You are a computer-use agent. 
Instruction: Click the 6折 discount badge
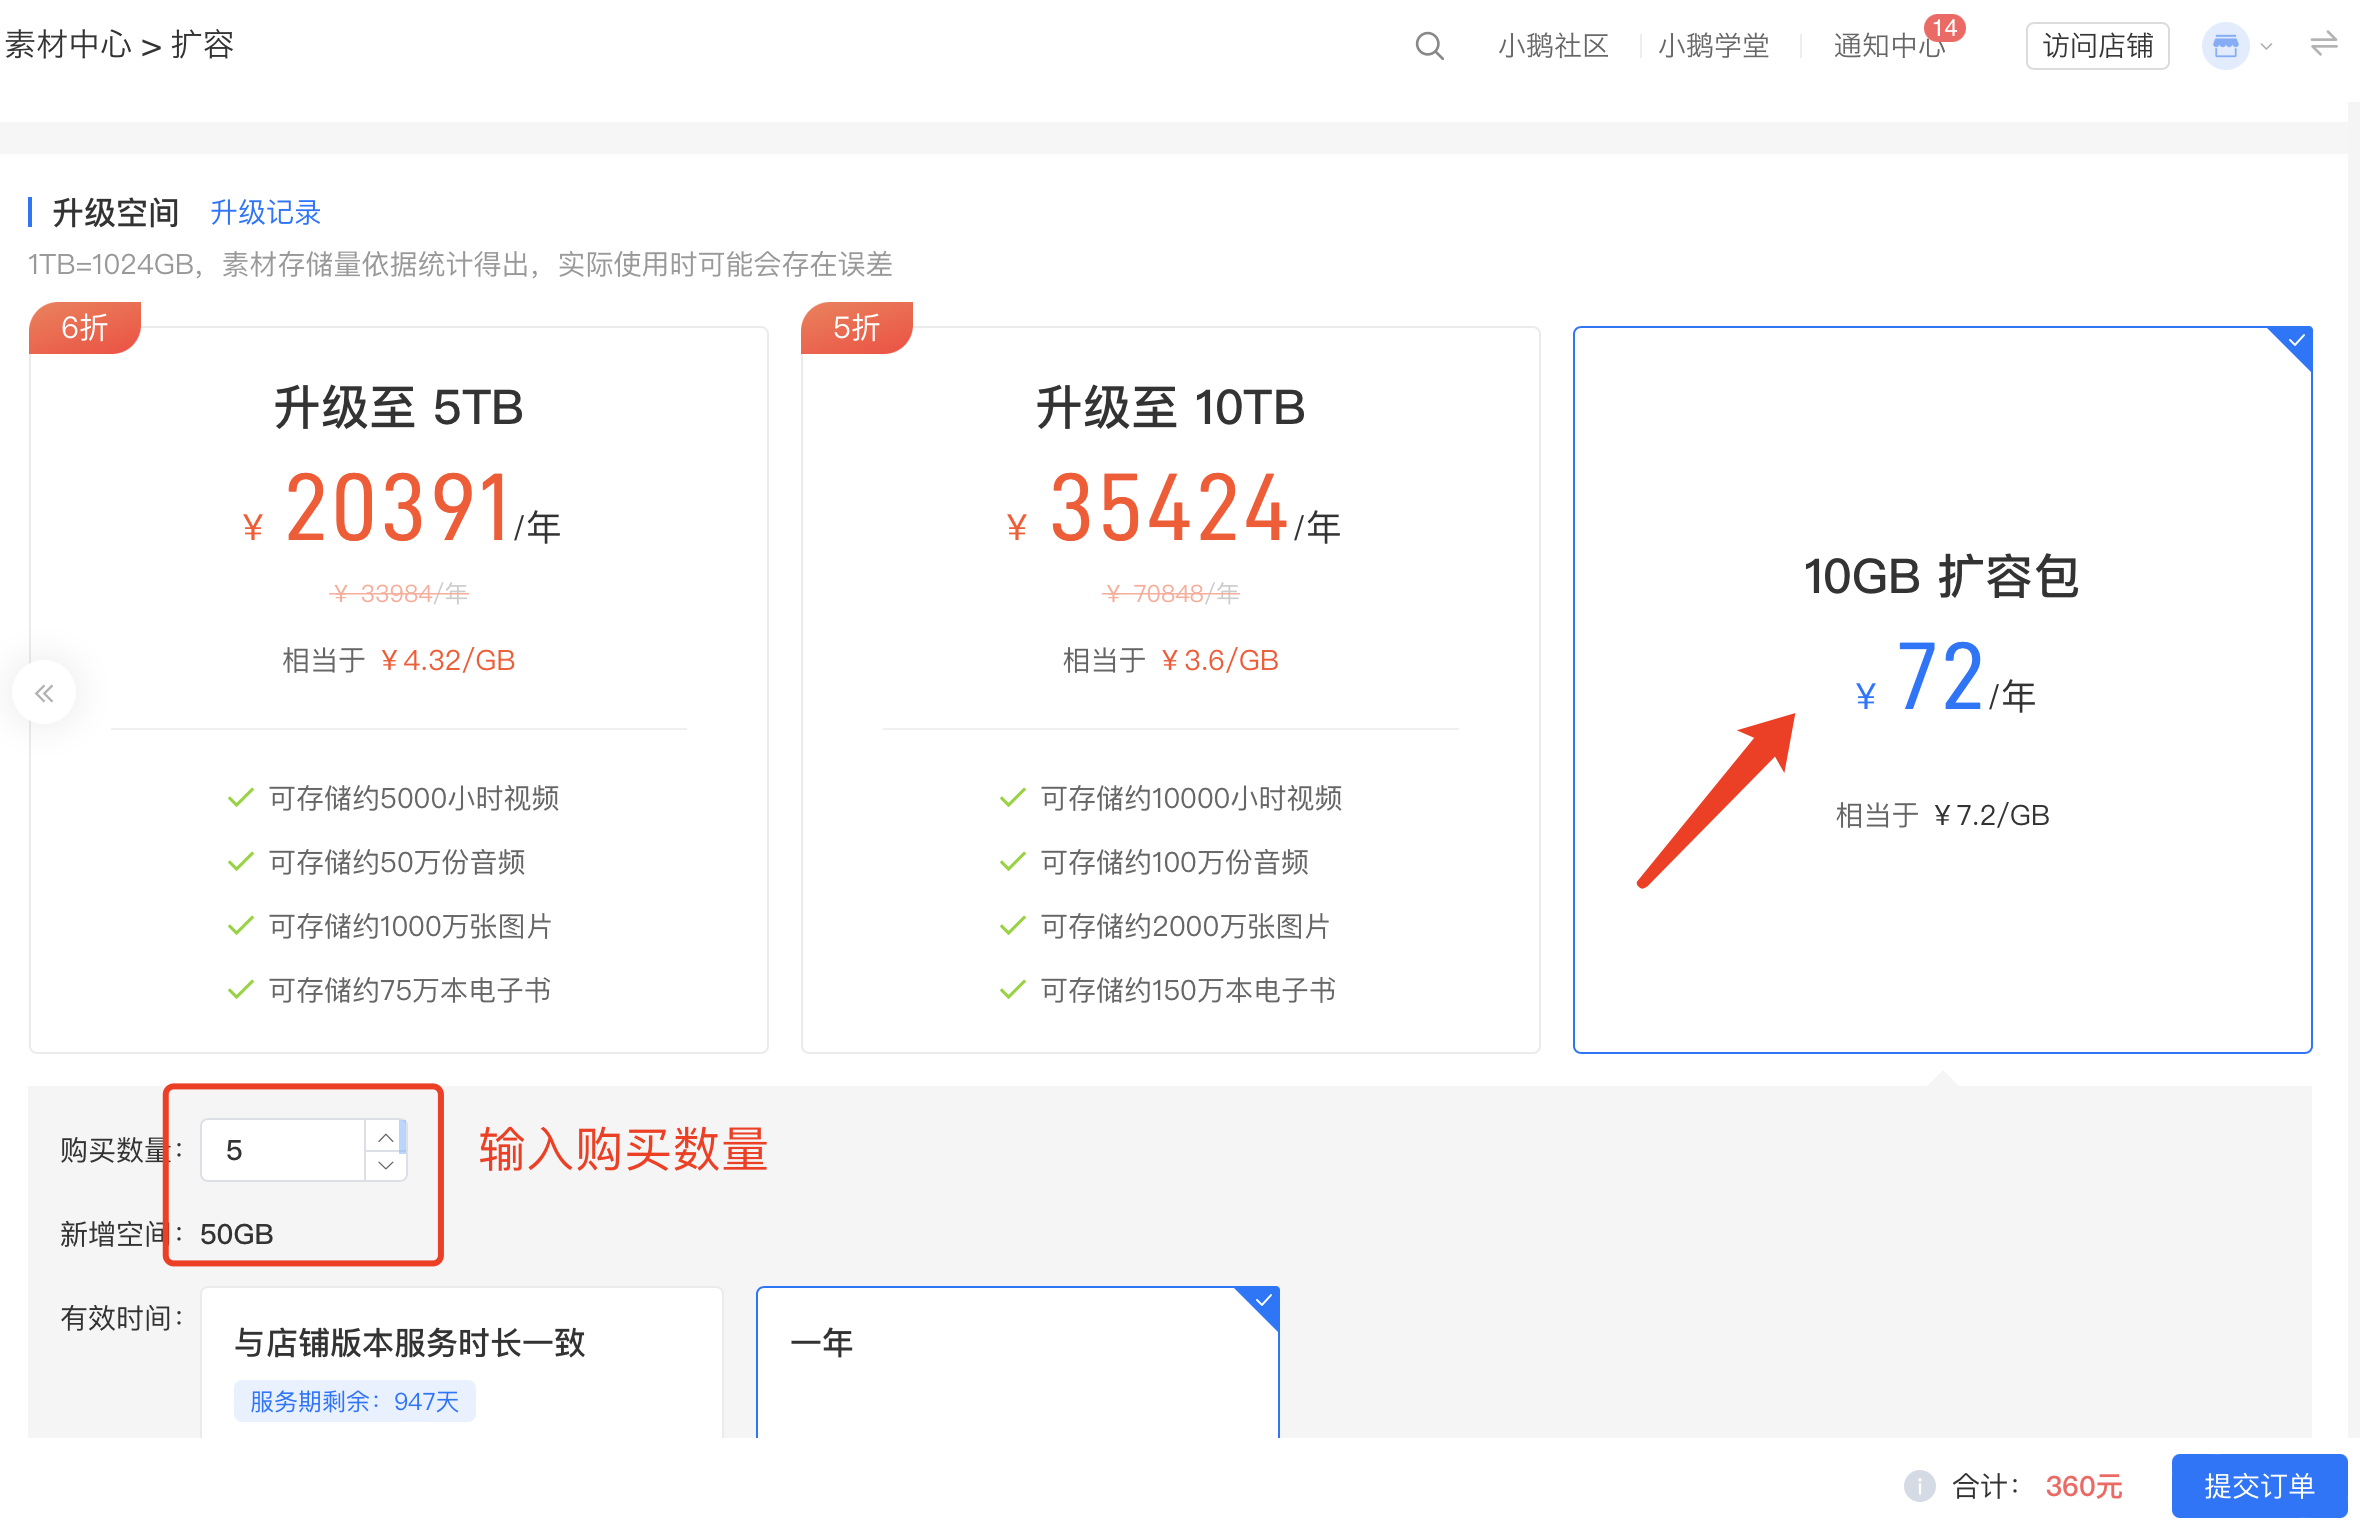point(85,327)
